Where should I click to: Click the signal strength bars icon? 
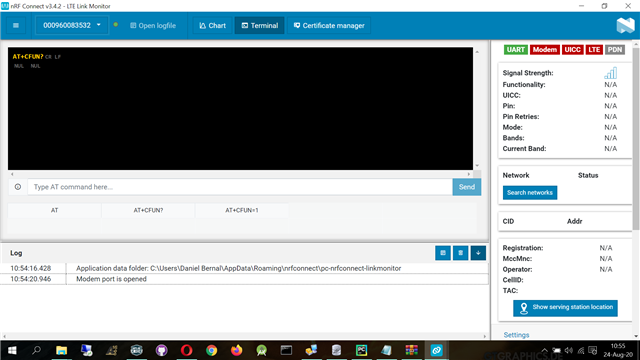(x=611, y=73)
